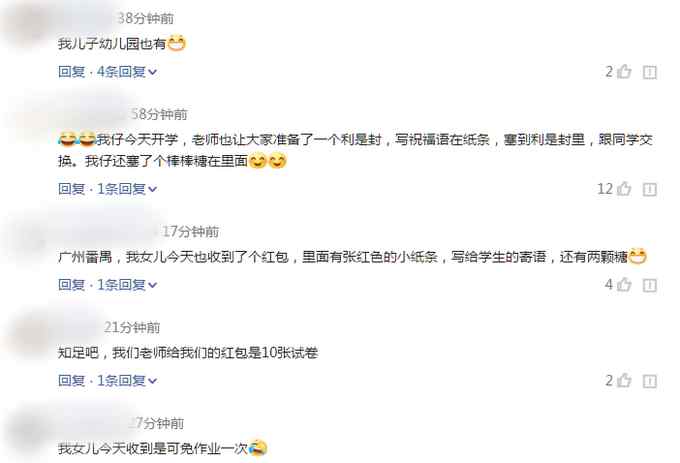The width and height of the screenshot is (680, 463).
Task: Expand 1条回复 under the 58-minute comment
Action: coord(127,189)
